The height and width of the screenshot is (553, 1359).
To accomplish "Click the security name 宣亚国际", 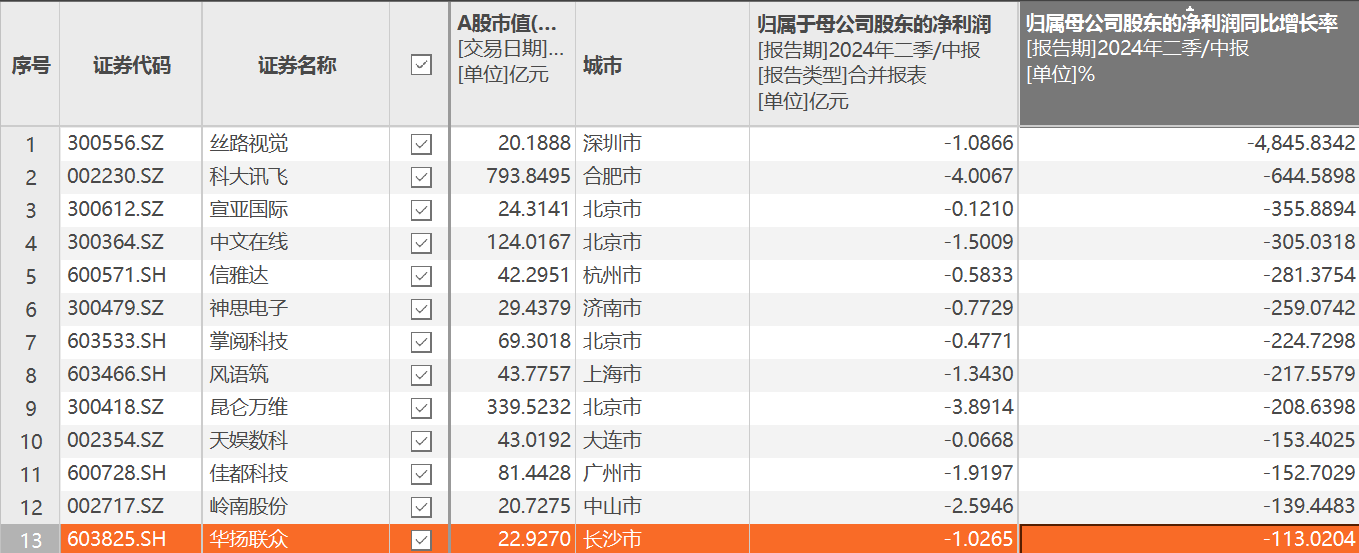I will [x=249, y=210].
